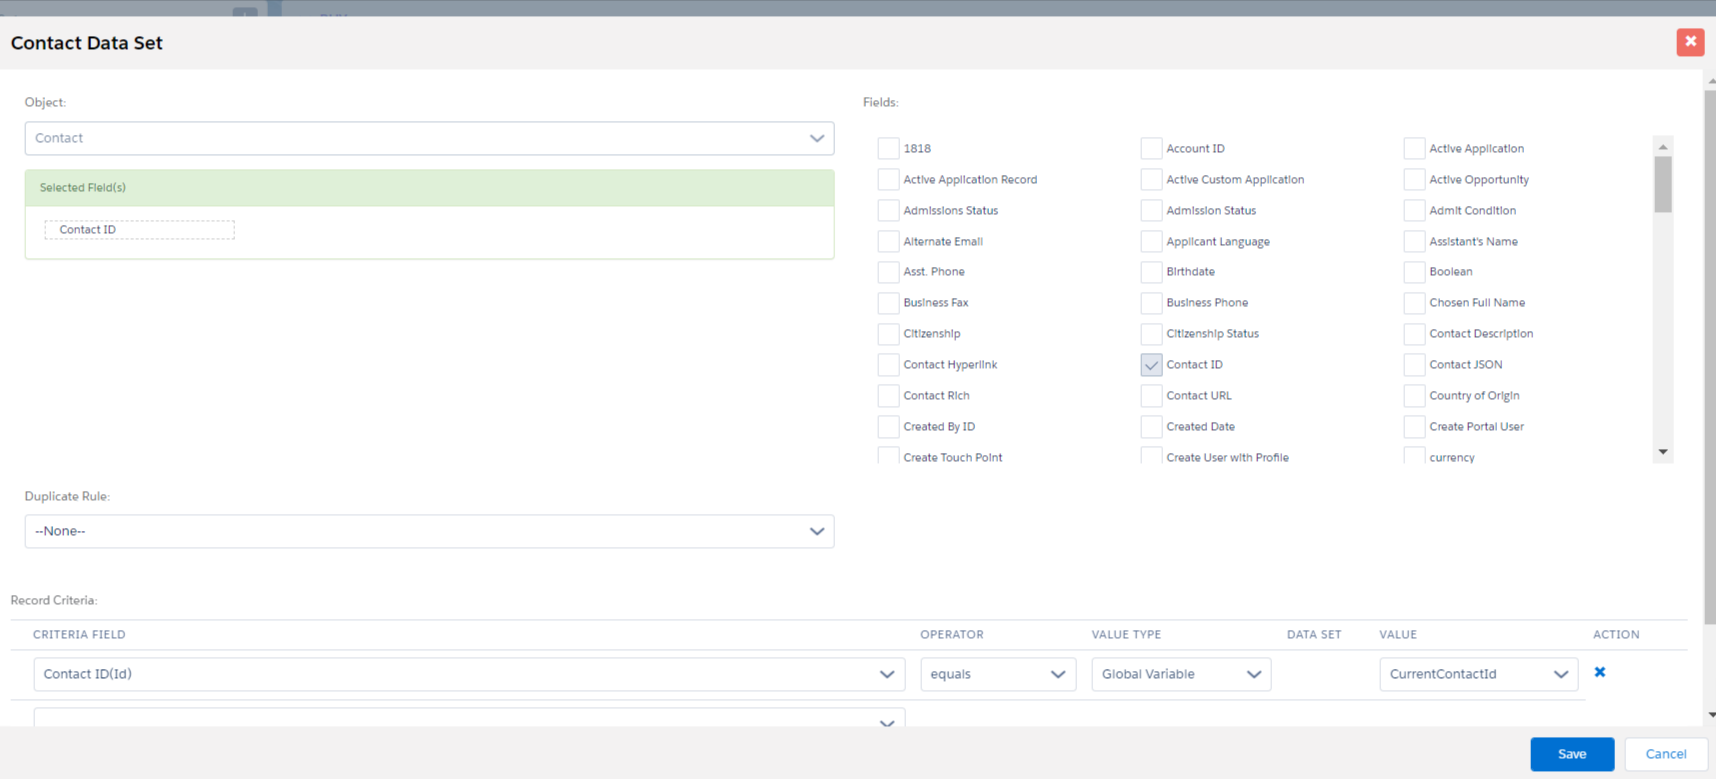Expand the Duplicate Rule dropdown

click(x=429, y=531)
